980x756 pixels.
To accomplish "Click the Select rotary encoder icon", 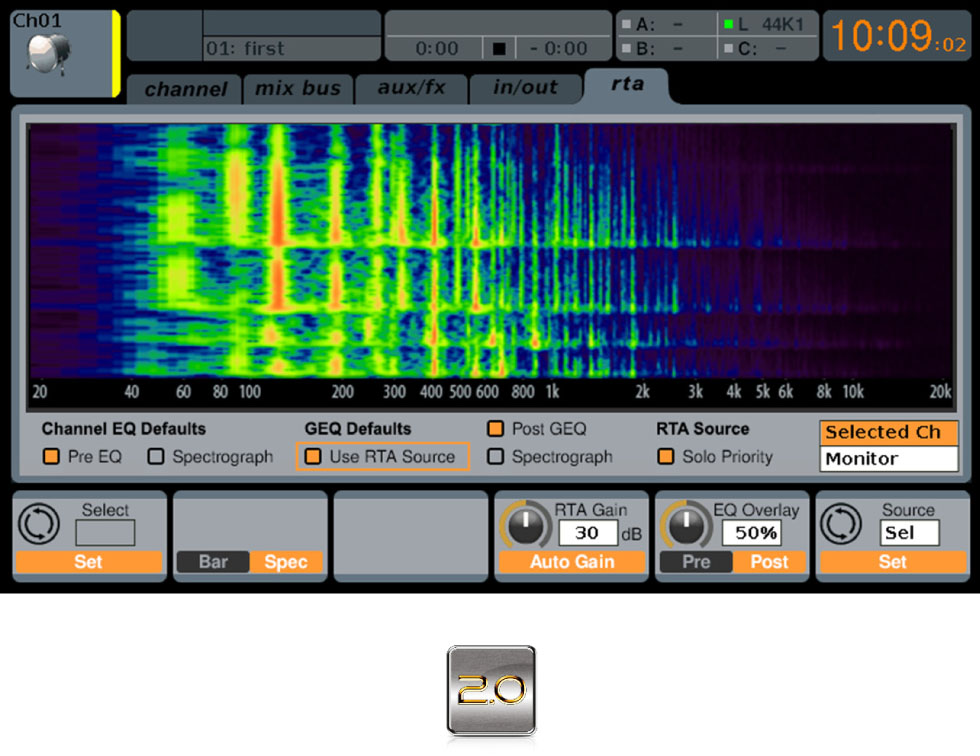I will coord(39,524).
